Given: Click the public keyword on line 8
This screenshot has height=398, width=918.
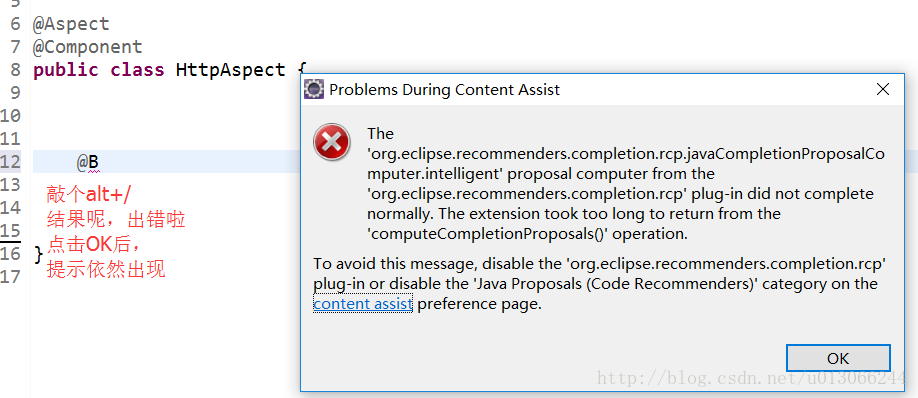Looking at the screenshot, I should point(66,70).
